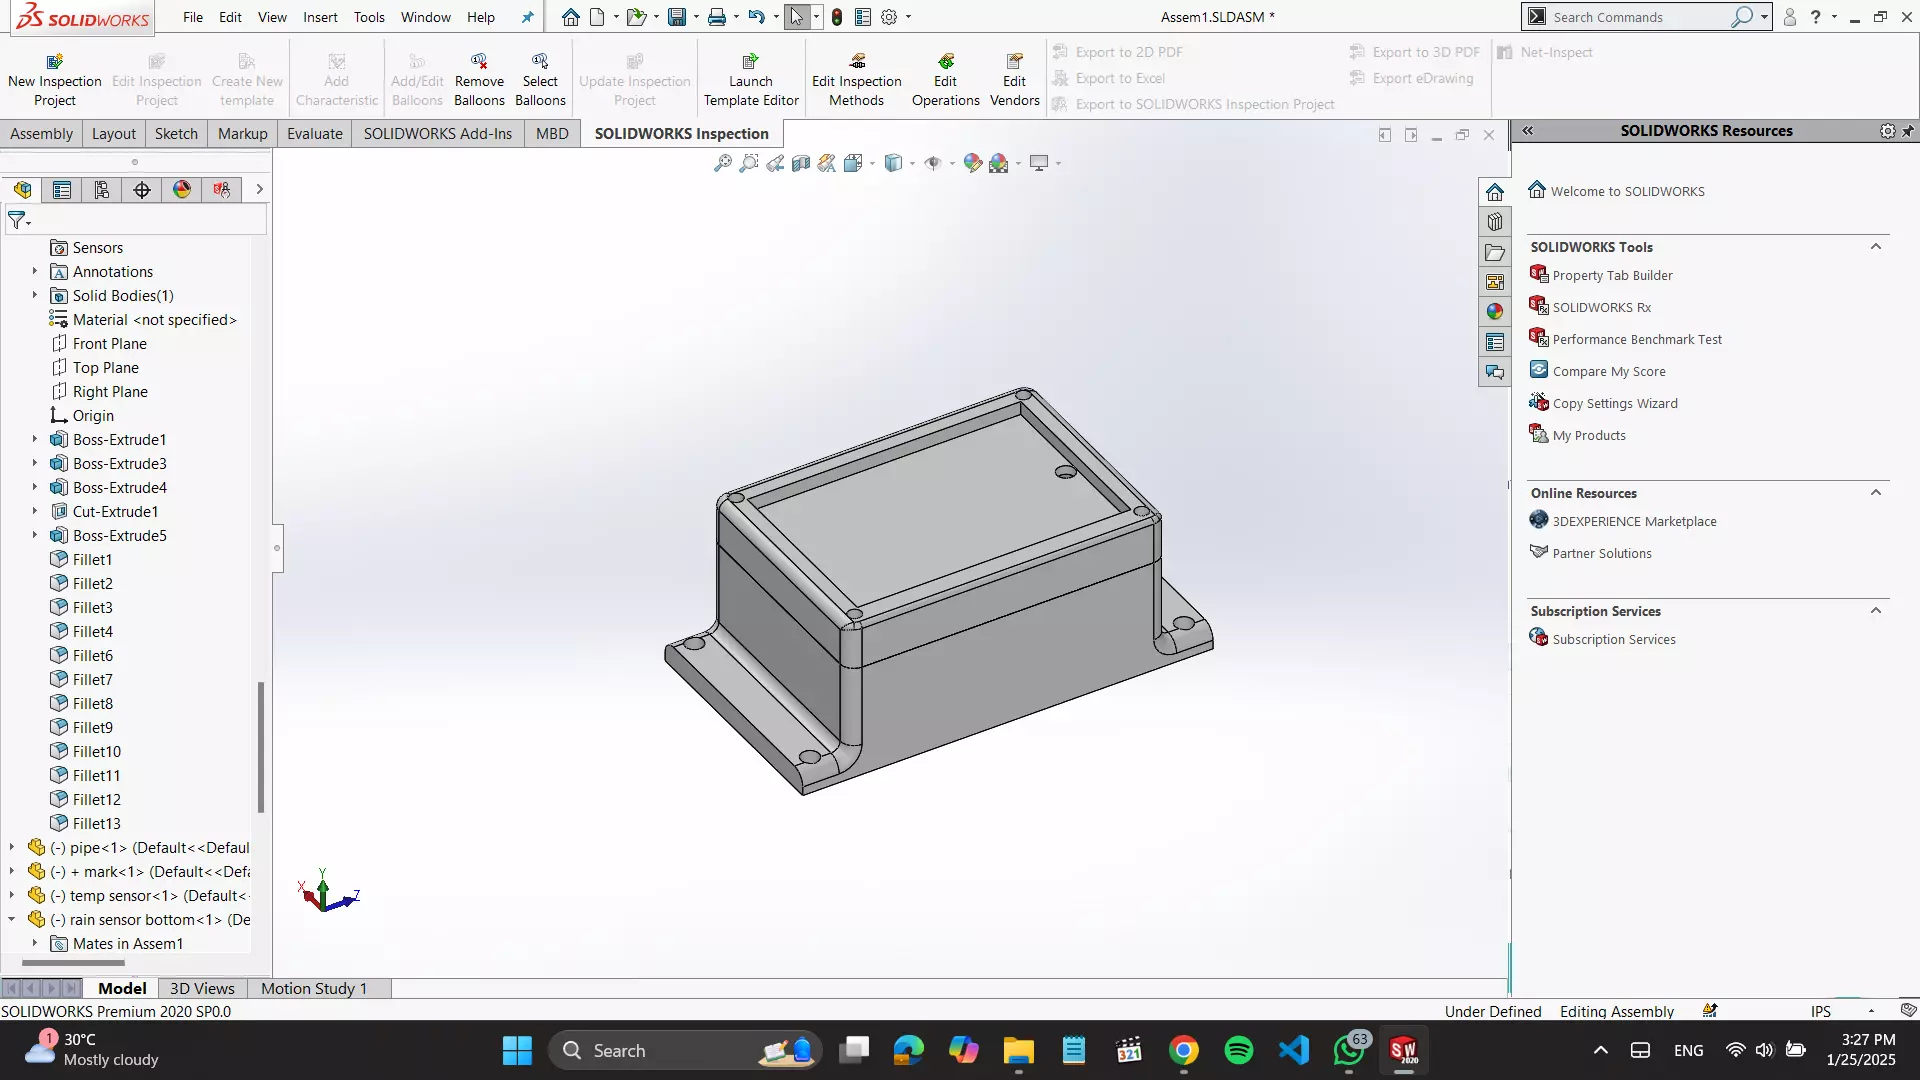Collapse the Online Resources section
This screenshot has width=1920, height=1080.
click(1876, 493)
